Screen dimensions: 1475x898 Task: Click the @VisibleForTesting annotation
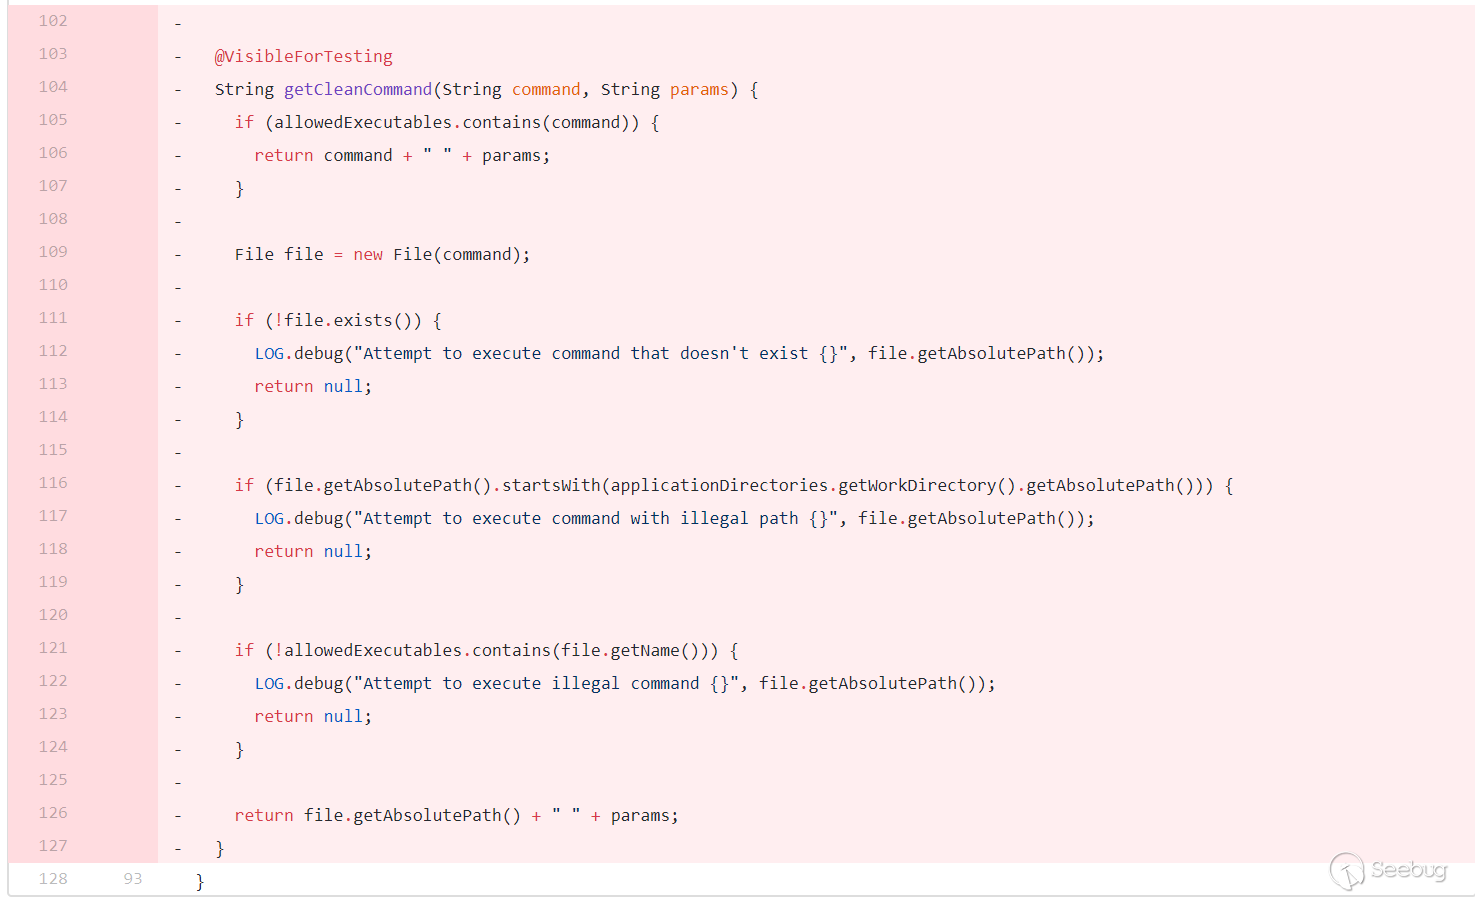click(x=304, y=57)
